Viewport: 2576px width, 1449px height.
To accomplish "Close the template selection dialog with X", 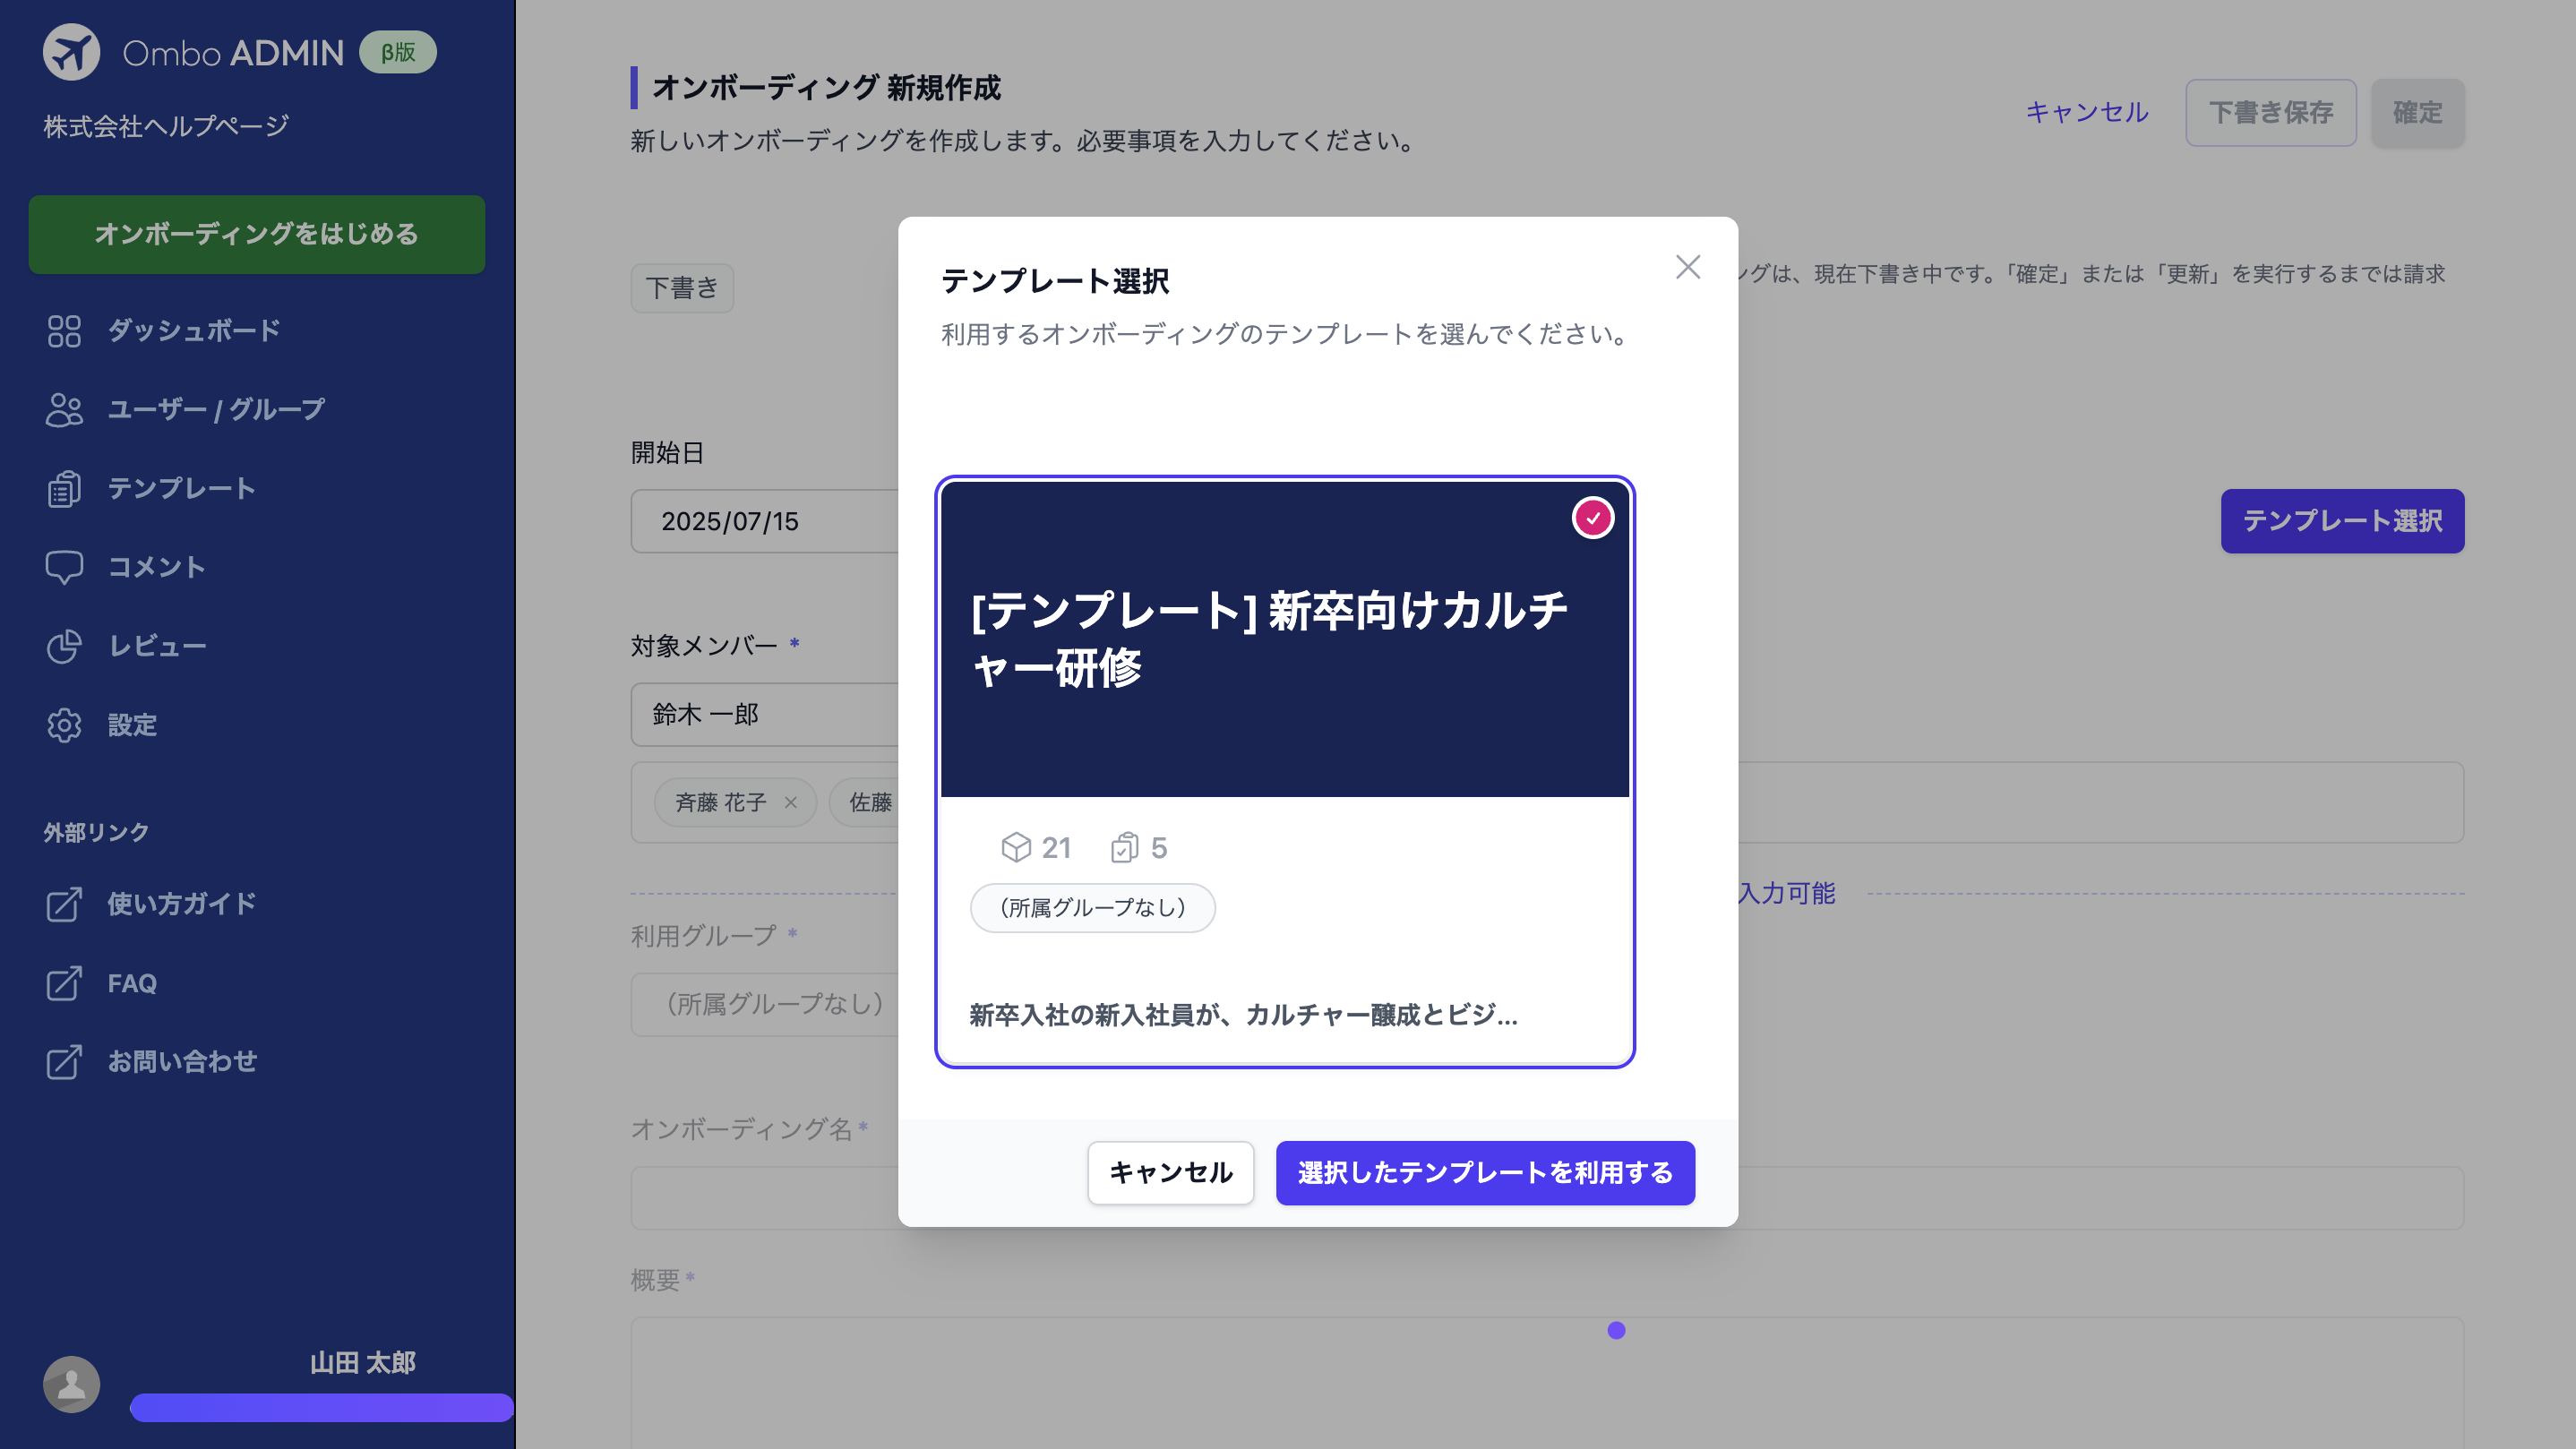I will [1688, 267].
